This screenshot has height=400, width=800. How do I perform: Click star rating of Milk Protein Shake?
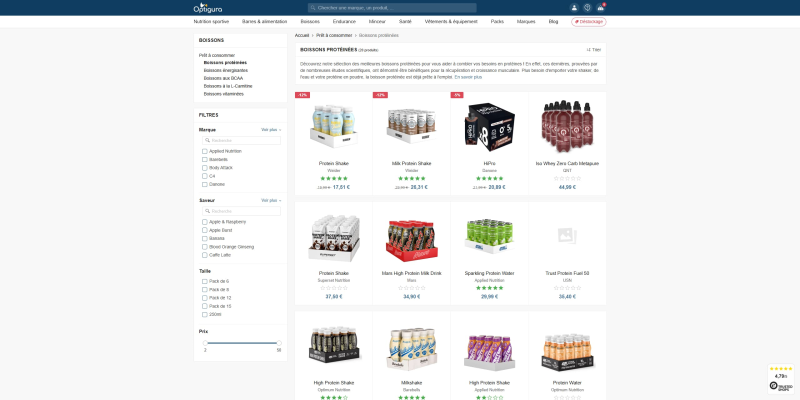click(x=411, y=179)
